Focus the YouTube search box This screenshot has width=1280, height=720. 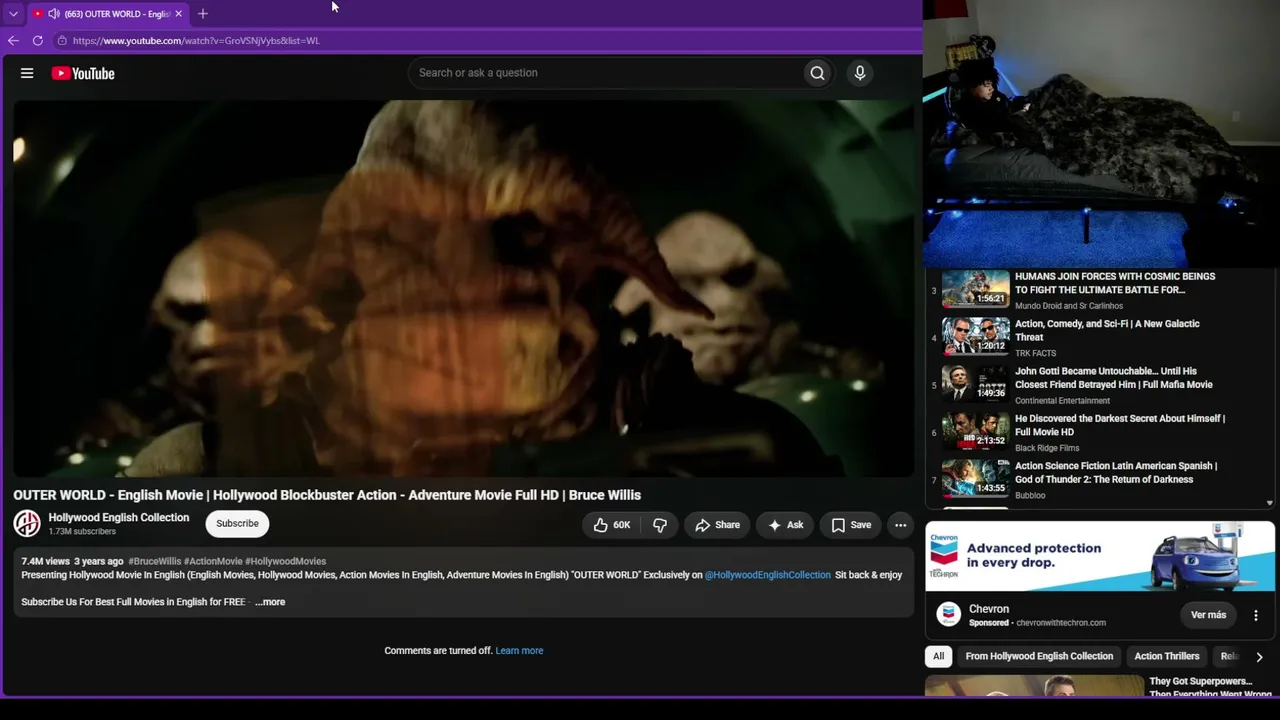click(x=605, y=73)
